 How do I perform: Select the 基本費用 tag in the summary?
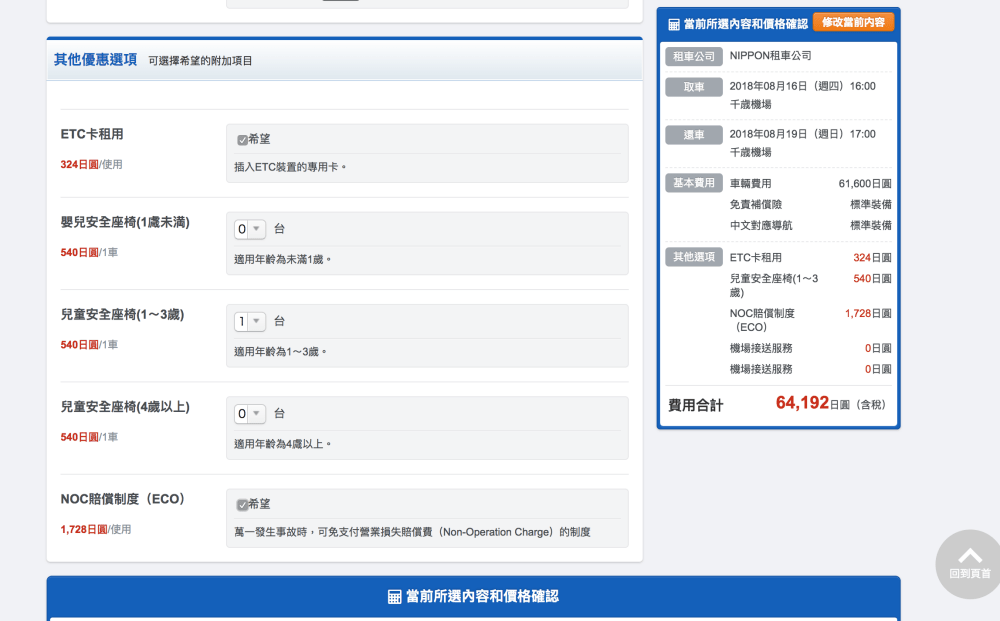(693, 184)
